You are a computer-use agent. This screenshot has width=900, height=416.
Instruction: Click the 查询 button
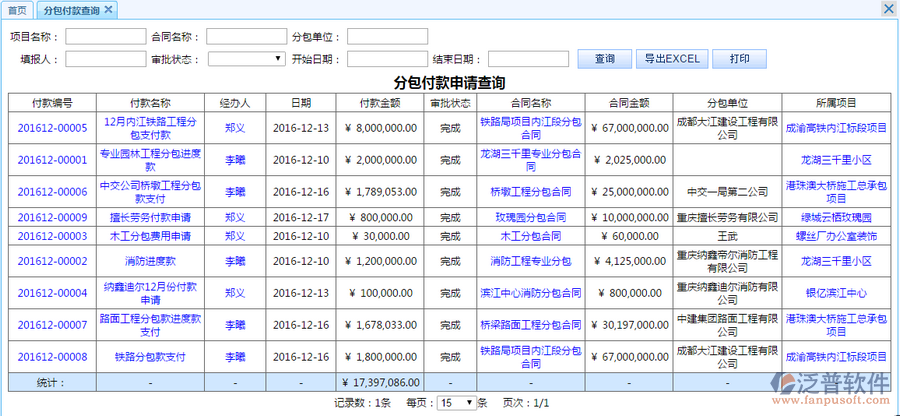[604, 59]
